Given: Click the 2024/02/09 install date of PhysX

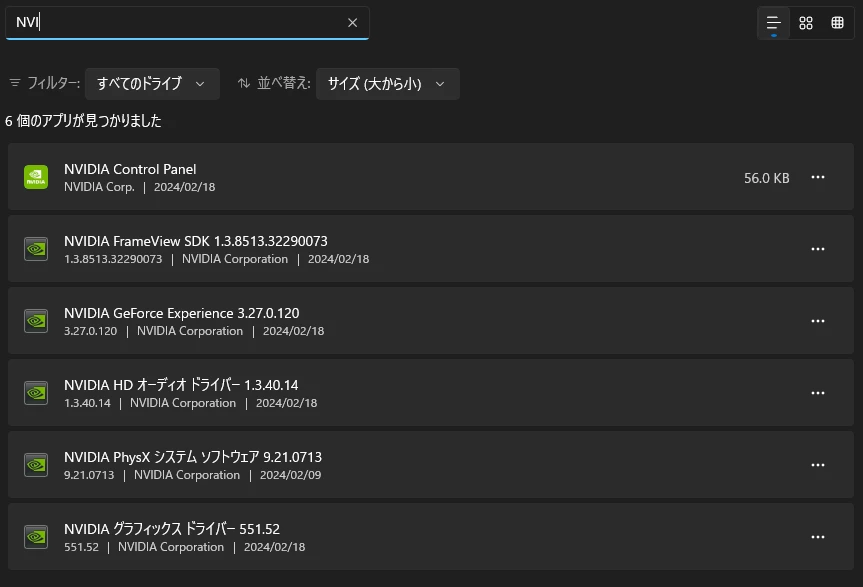Looking at the screenshot, I should (x=290, y=475).
